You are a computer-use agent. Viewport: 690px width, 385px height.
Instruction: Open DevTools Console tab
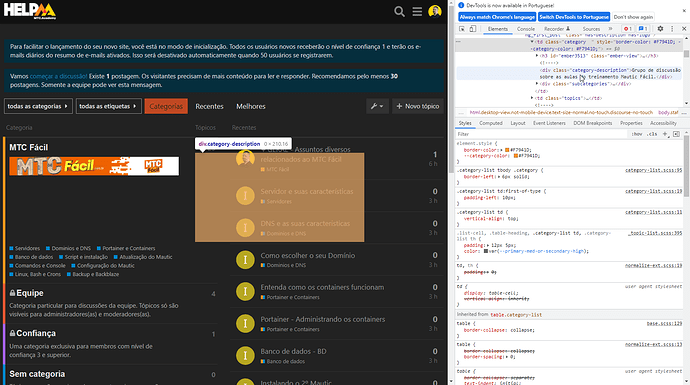pos(525,29)
